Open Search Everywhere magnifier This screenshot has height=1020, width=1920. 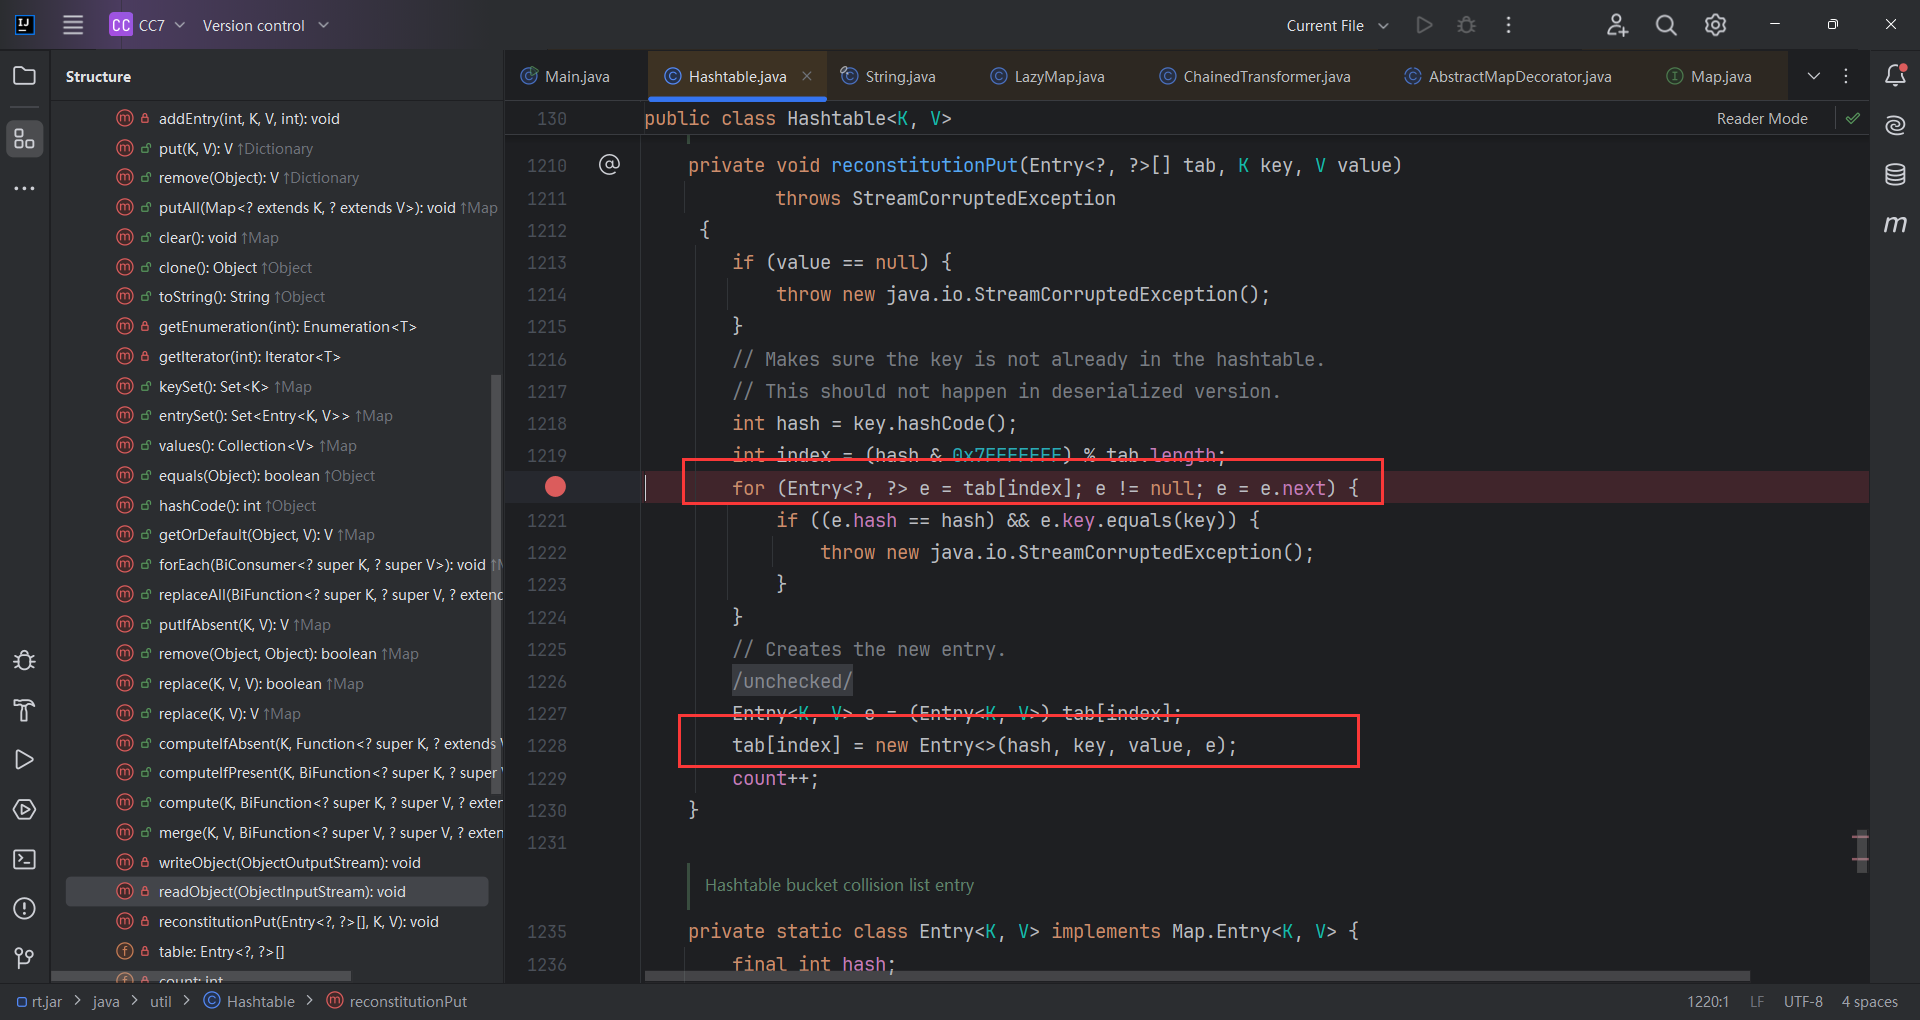coord(1666,25)
